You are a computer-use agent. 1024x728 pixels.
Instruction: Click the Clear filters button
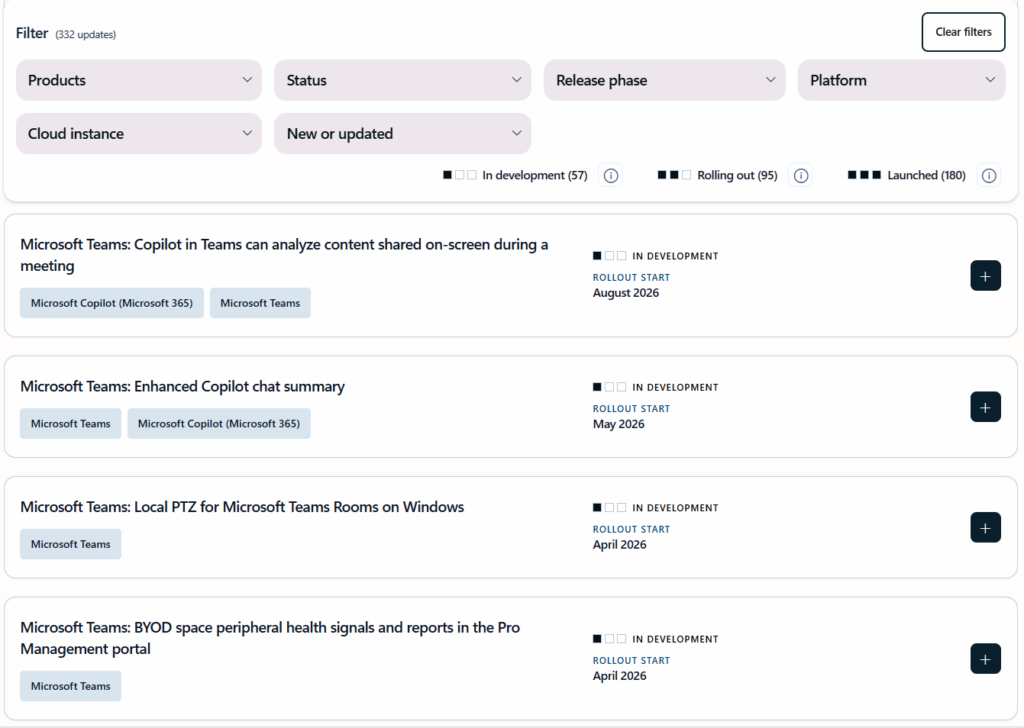click(x=963, y=32)
